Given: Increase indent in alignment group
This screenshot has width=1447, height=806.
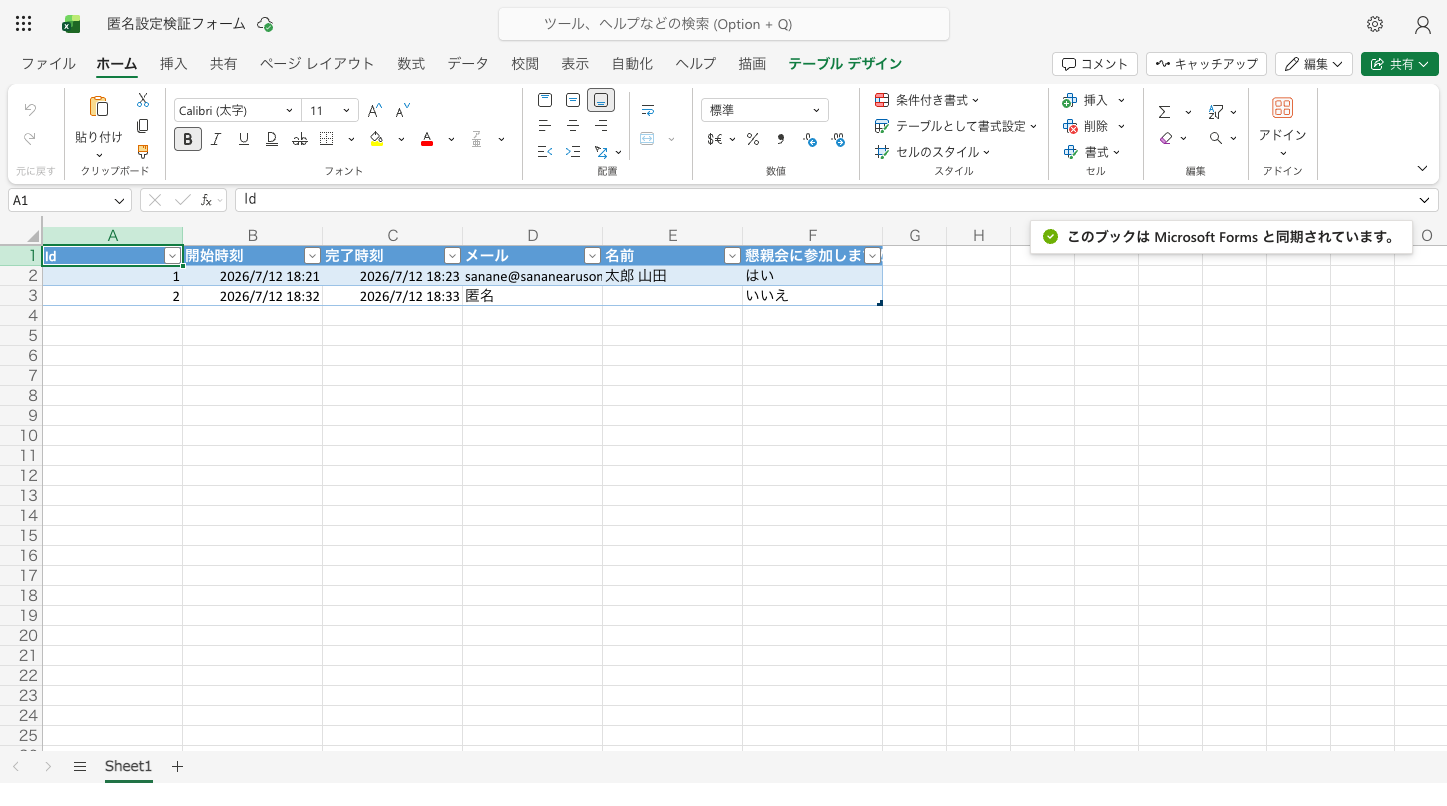Looking at the screenshot, I should [573, 152].
